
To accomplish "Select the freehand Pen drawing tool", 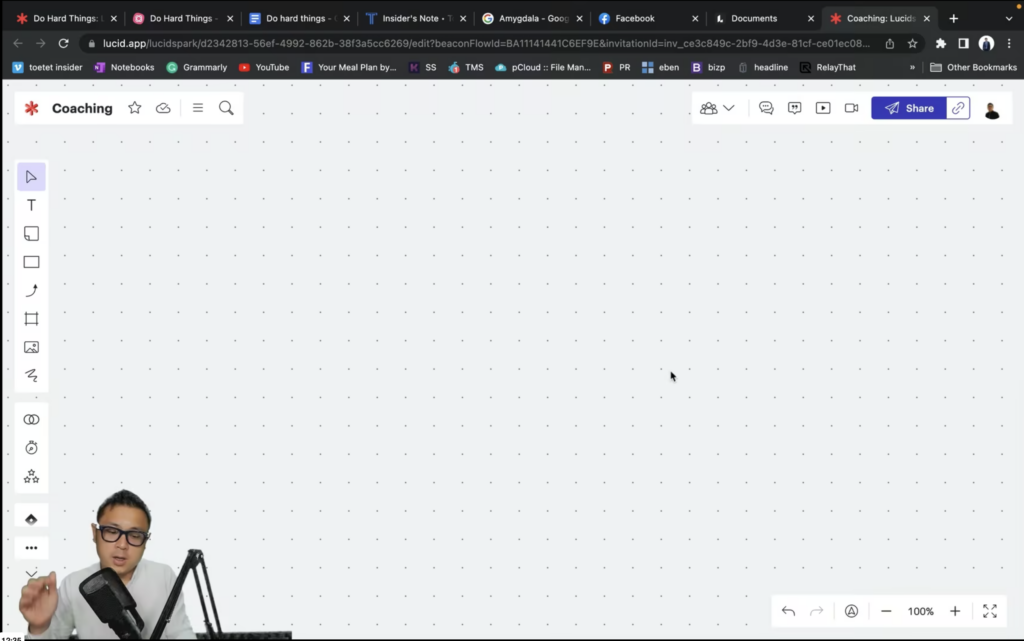I will (x=31, y=375).
